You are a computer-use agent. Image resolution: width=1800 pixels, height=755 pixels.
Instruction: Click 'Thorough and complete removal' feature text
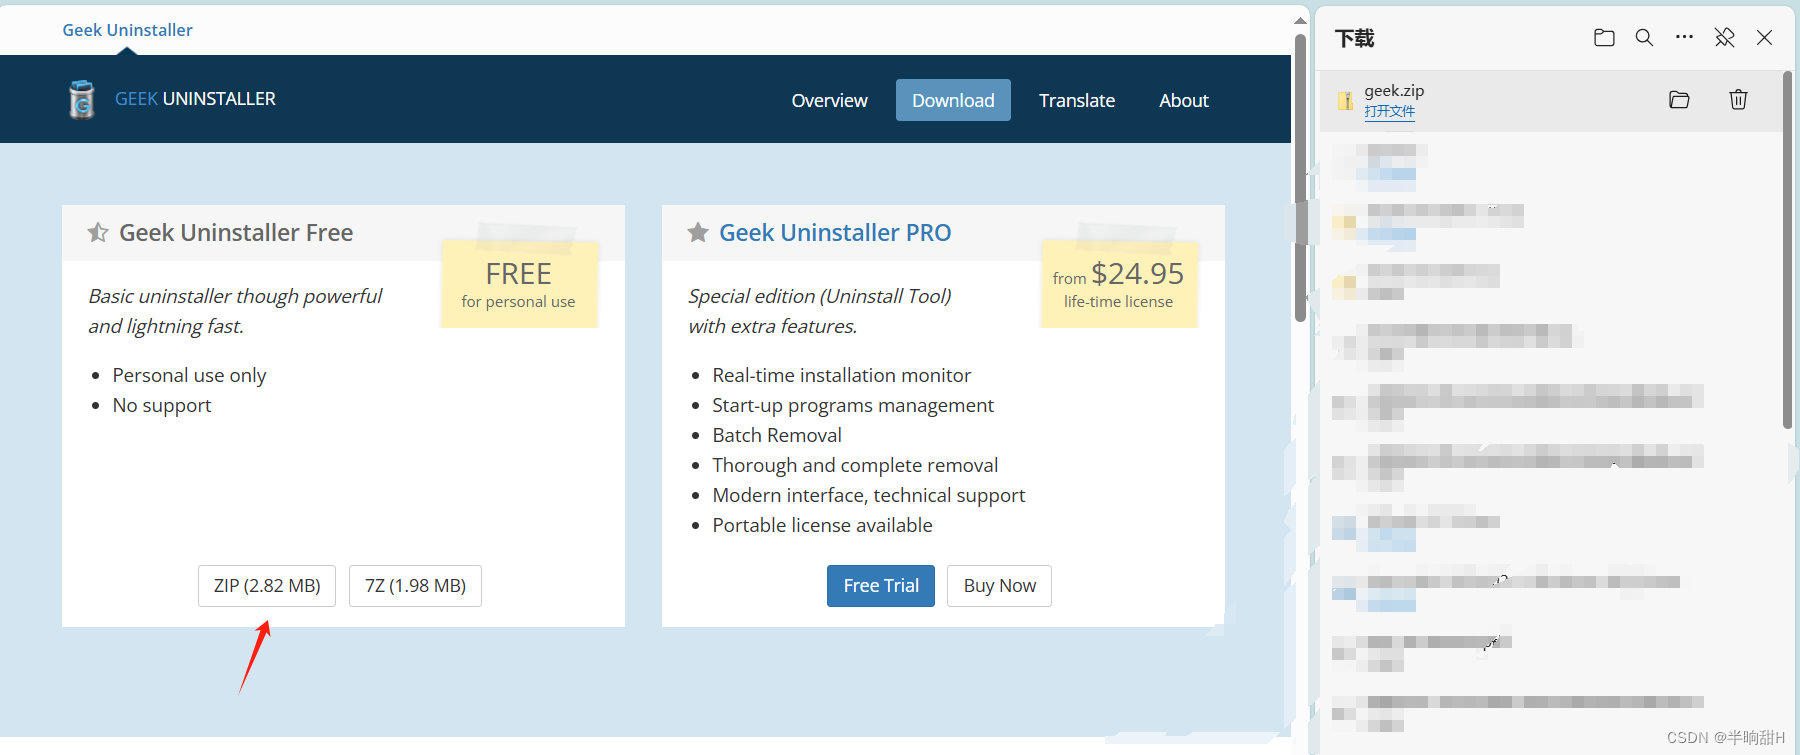(x=855, y=465)
